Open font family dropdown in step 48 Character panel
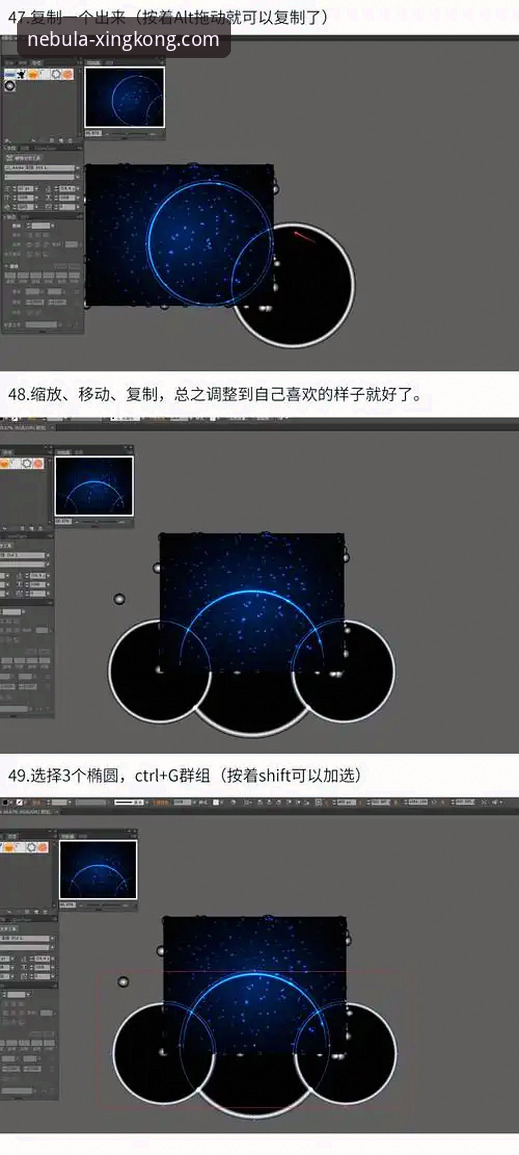Viewport: 519px width, 1155px height. [47, 555]
